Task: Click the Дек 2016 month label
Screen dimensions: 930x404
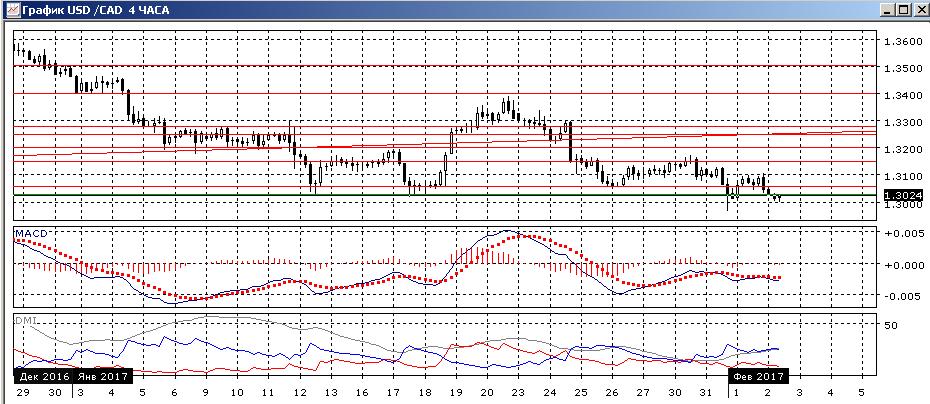Action: tap(41, 377)
